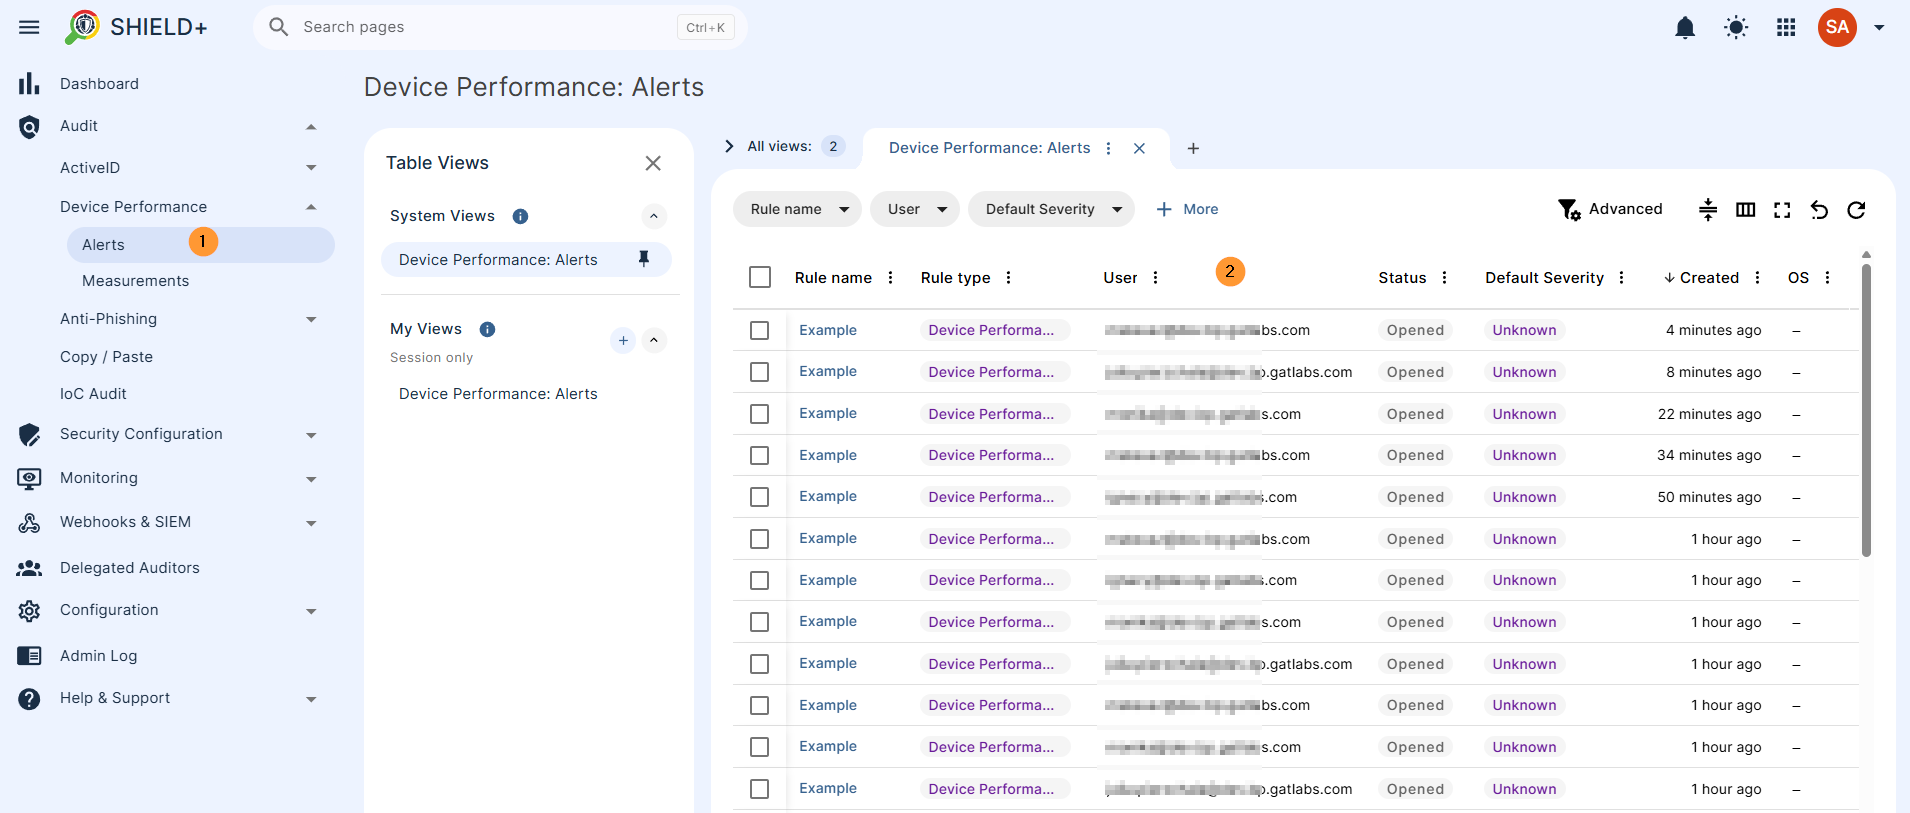The image size is (1910, 813).
Task: Expand the Anti-Phishing submenu
Action: 311,320
